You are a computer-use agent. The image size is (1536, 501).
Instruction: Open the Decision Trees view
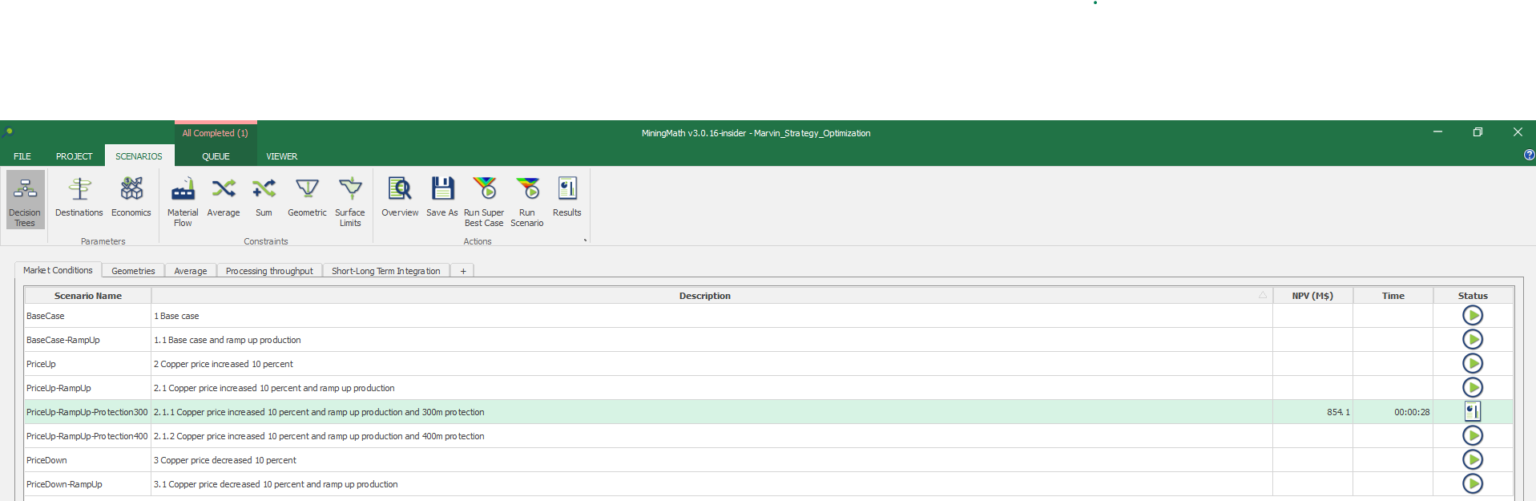pos(25,200)
